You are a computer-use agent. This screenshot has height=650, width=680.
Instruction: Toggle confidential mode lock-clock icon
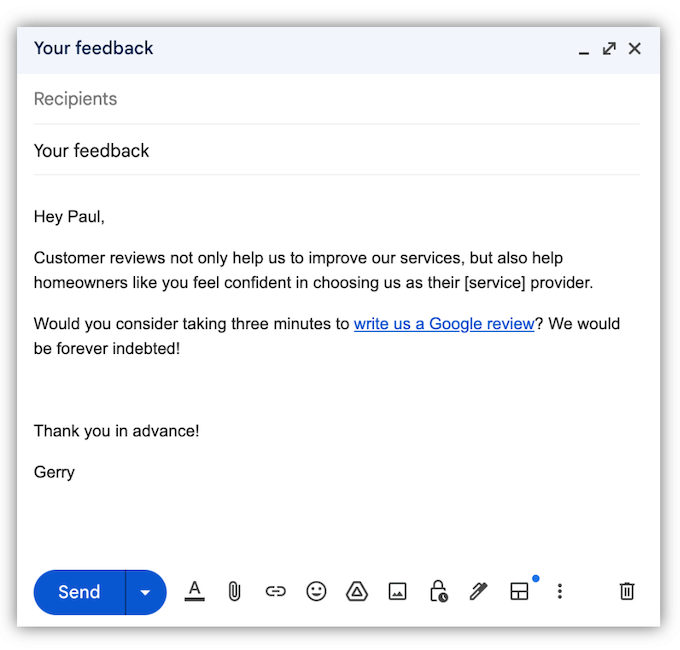[x=438, y=591]
